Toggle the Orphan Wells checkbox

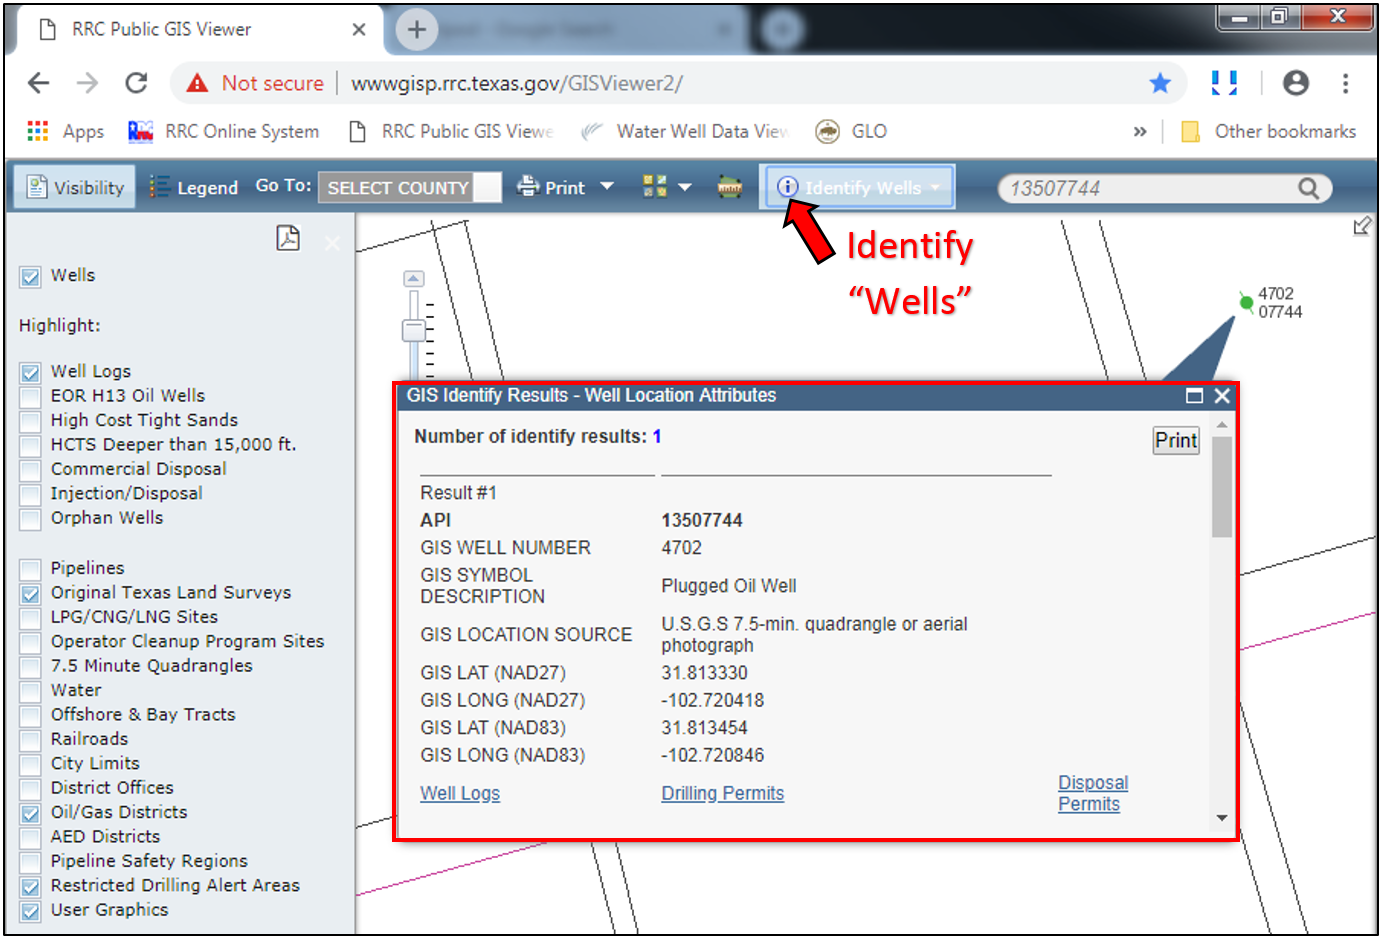pos(31,518)
